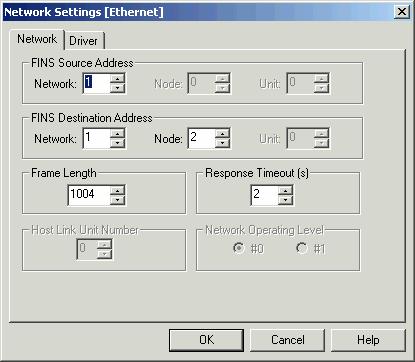Viewport: 415px width, 362px height.
Task: Decrease Response Timeout seconds
Action: [x=285, y=200]
